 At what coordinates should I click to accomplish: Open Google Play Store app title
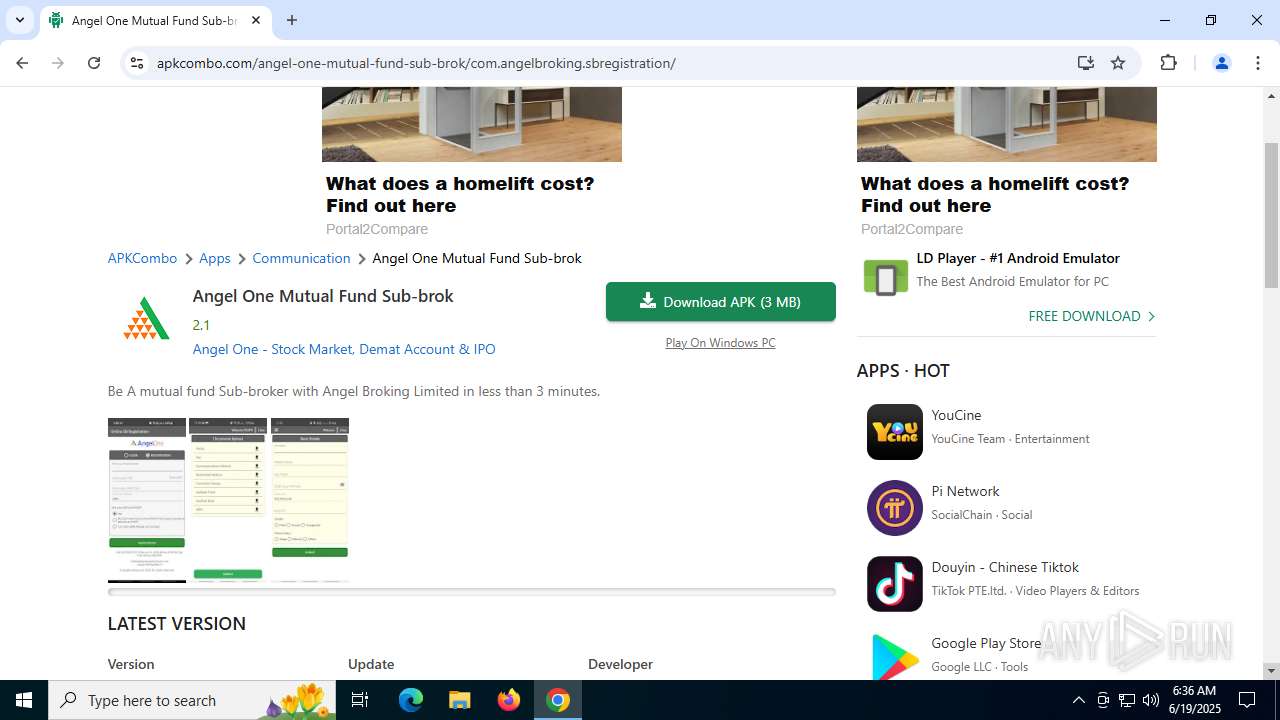[x=986, y=643]
